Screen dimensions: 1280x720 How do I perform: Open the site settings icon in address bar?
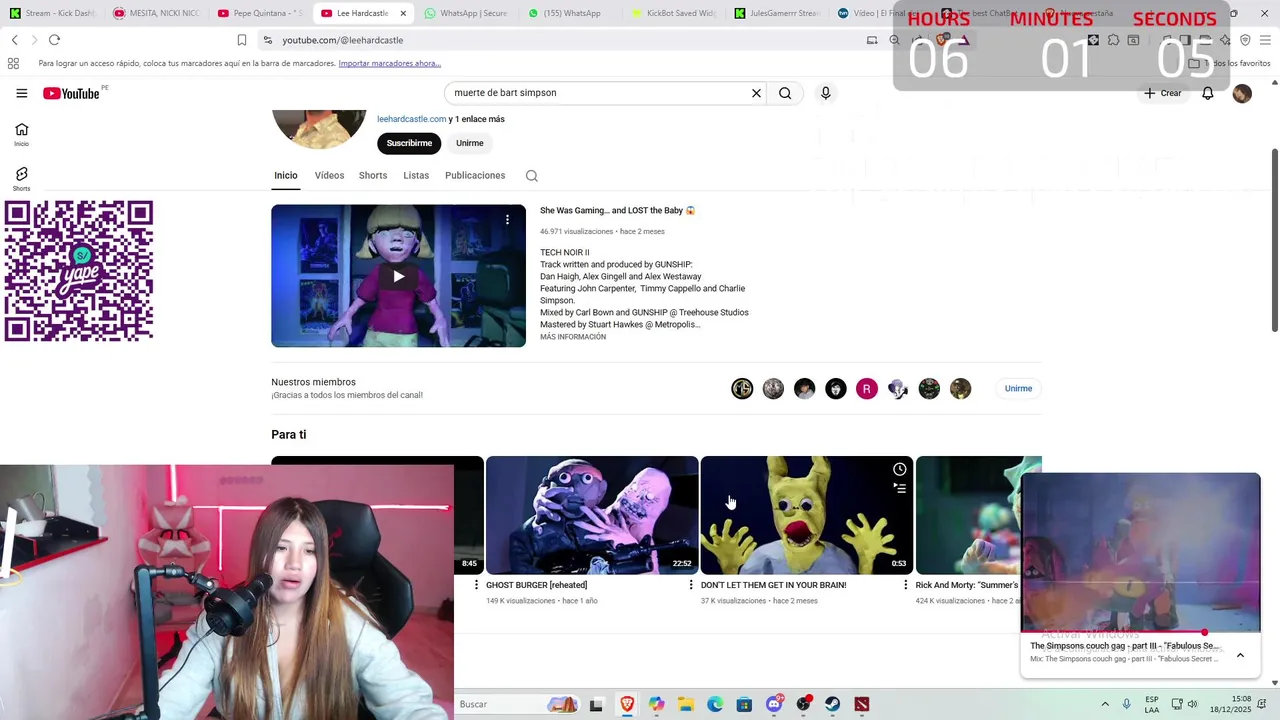(x=267, y=40)
